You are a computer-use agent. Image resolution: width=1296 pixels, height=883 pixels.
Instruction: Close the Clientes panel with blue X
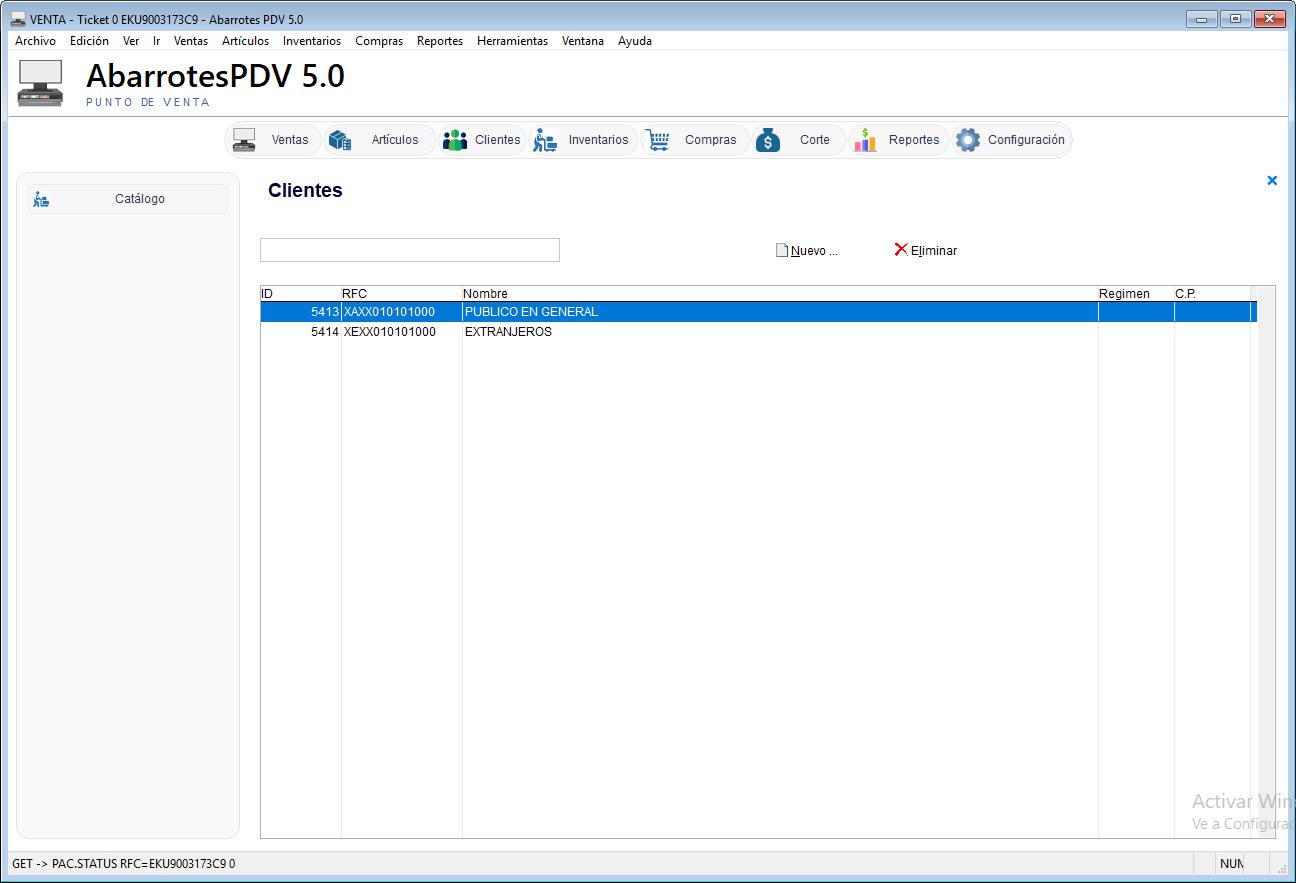point(1272,180)
